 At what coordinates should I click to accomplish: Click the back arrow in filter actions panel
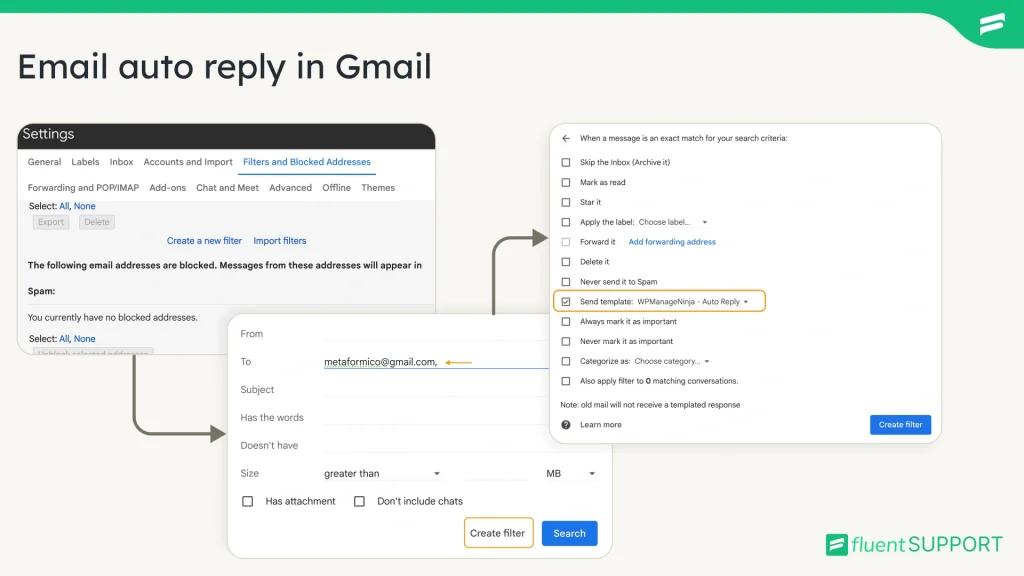coord(566,138)
